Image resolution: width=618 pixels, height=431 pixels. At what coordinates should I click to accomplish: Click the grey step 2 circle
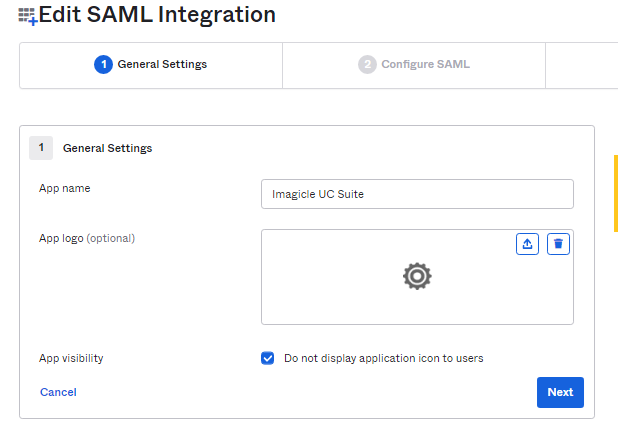(x=367, y=65)
